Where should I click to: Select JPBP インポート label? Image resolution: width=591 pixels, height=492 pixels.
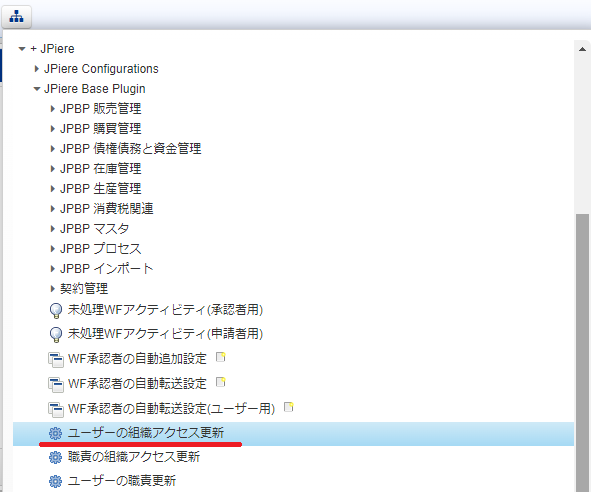coord(107,268)
